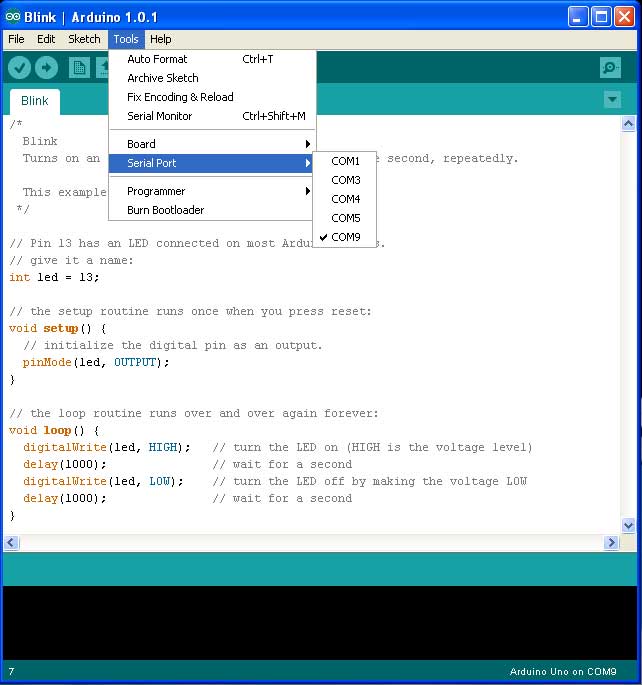Click the vertical scrollbar down arrow

(x=628, y=526)
